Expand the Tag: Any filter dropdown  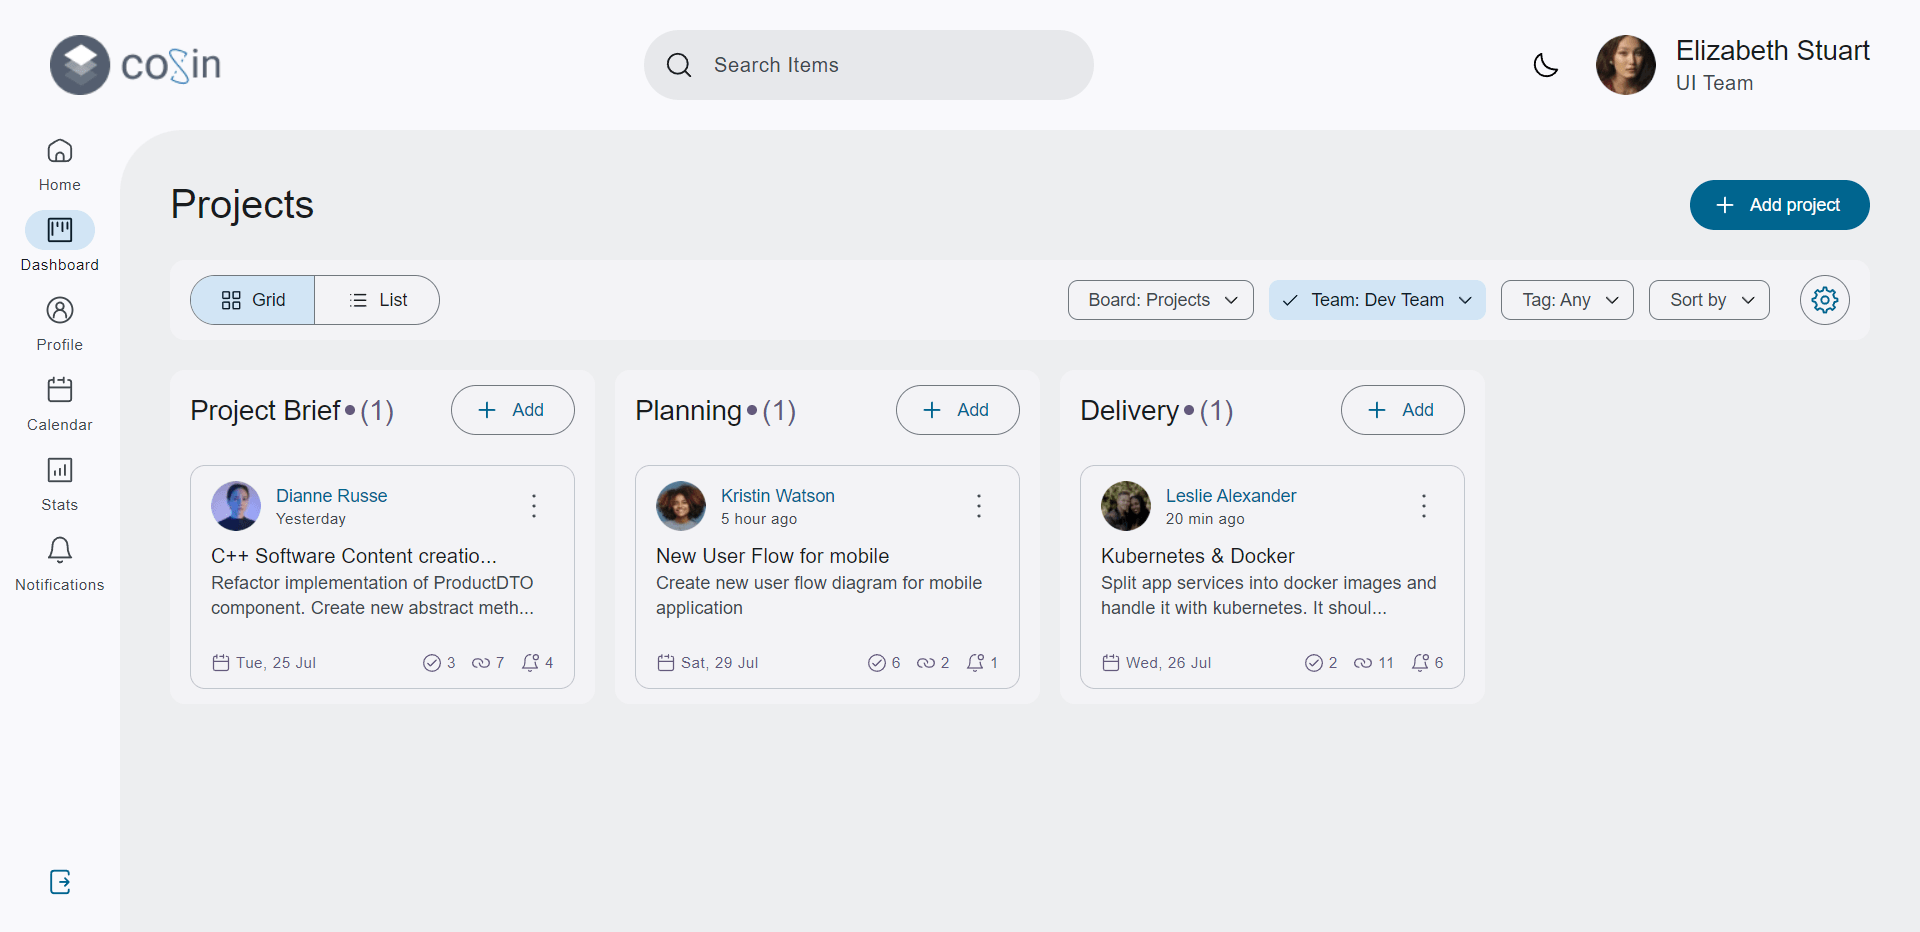click(1566, 300)
